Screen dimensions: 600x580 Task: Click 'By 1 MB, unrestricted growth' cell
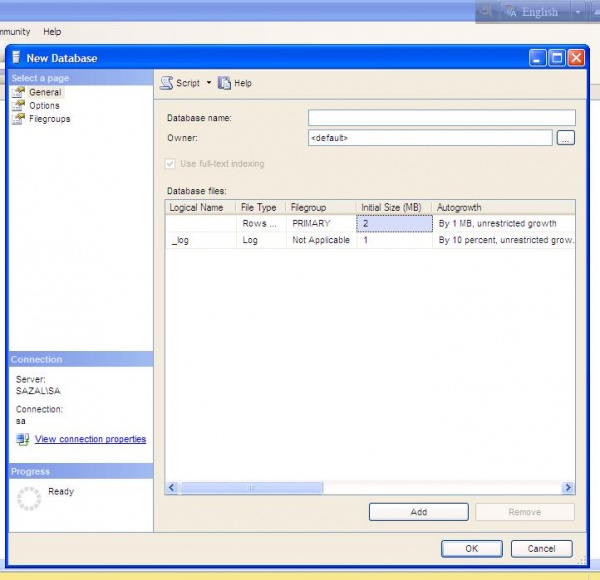504,223
